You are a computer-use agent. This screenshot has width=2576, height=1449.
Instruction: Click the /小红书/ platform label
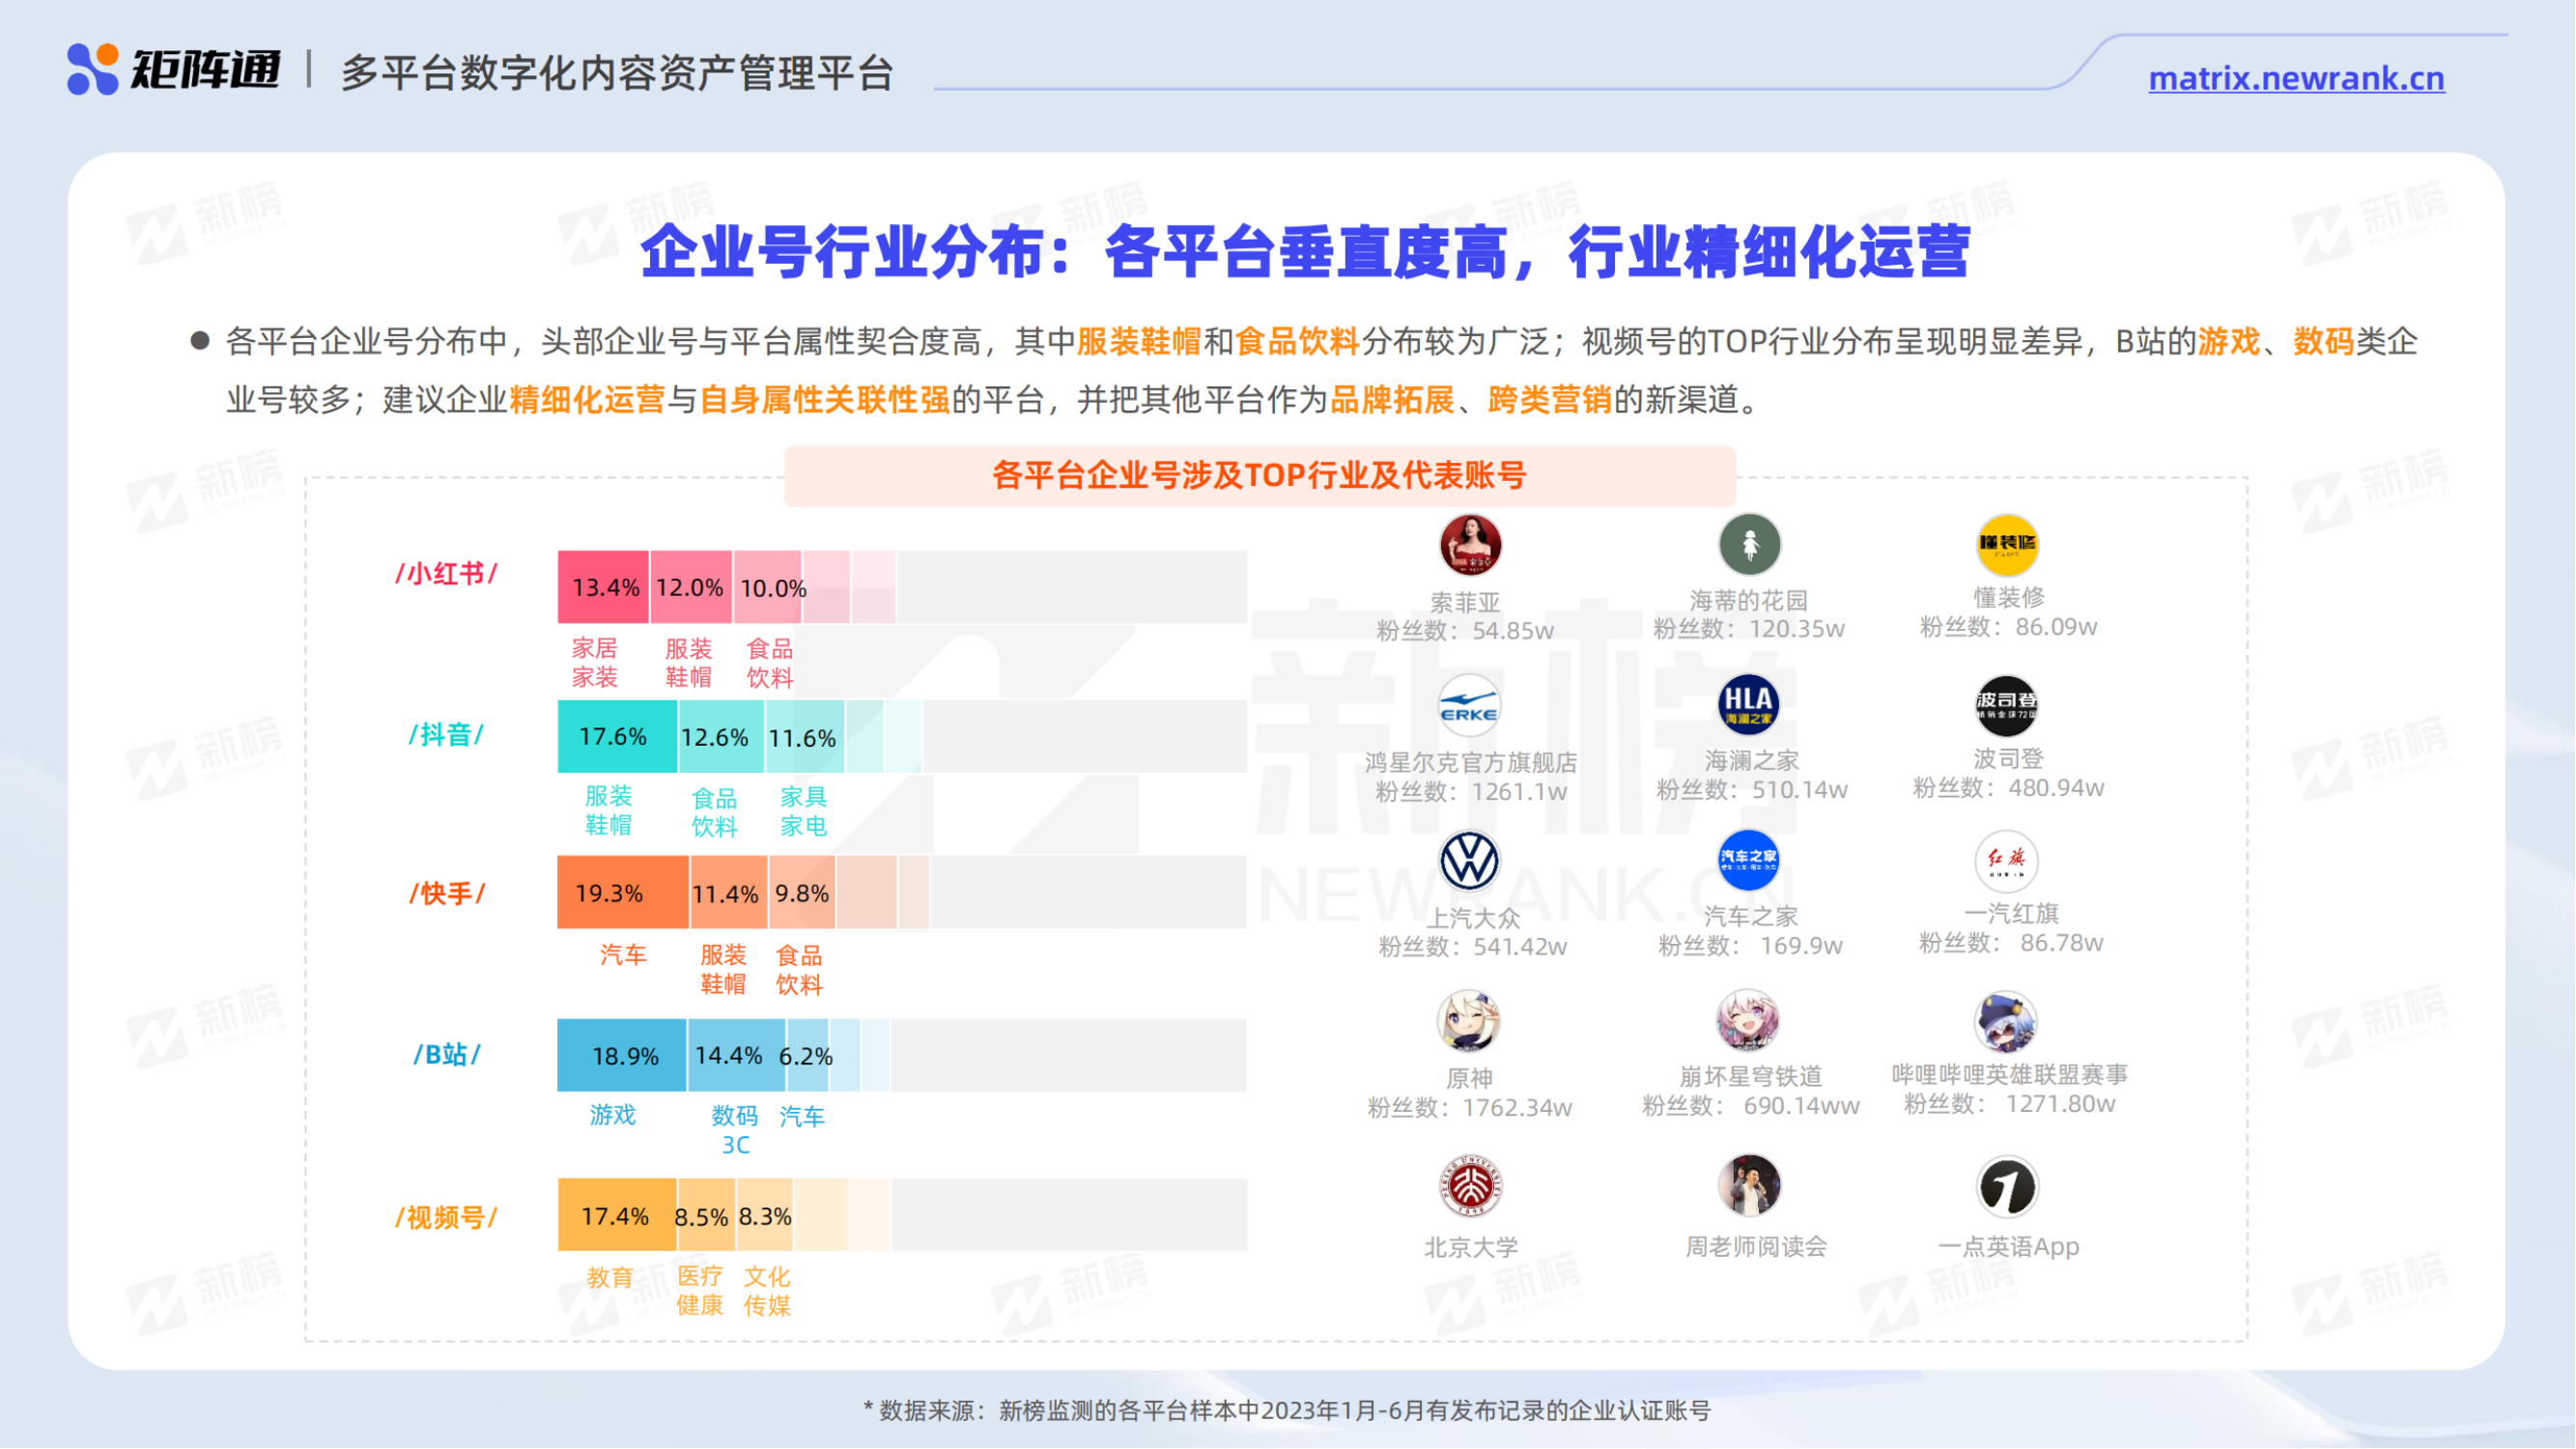tap(446, 574)
